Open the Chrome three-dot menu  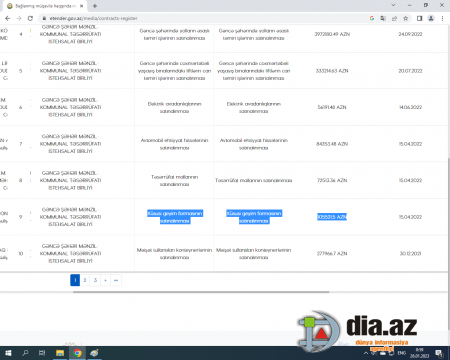click(x=442, y=18)
